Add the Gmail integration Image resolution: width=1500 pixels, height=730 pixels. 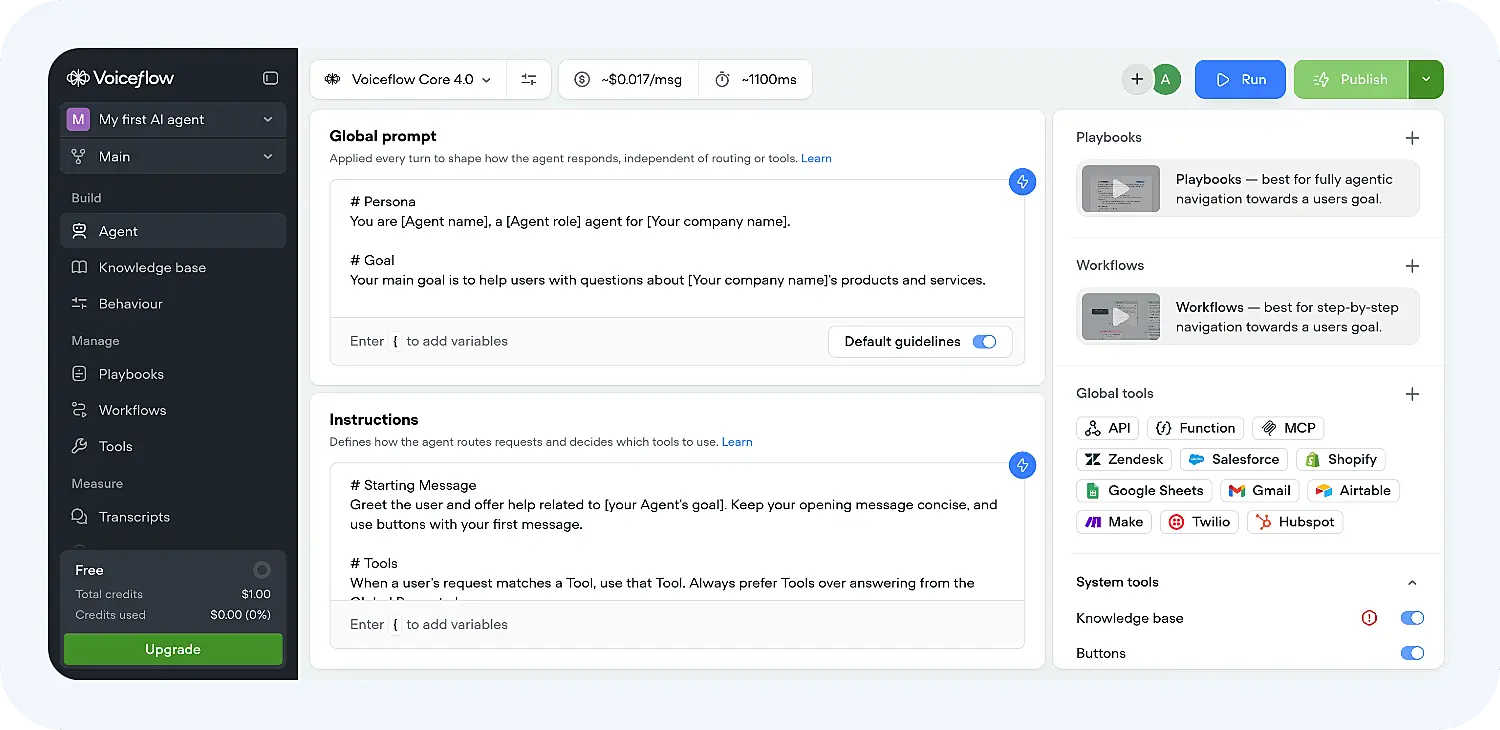(1259, 490)
